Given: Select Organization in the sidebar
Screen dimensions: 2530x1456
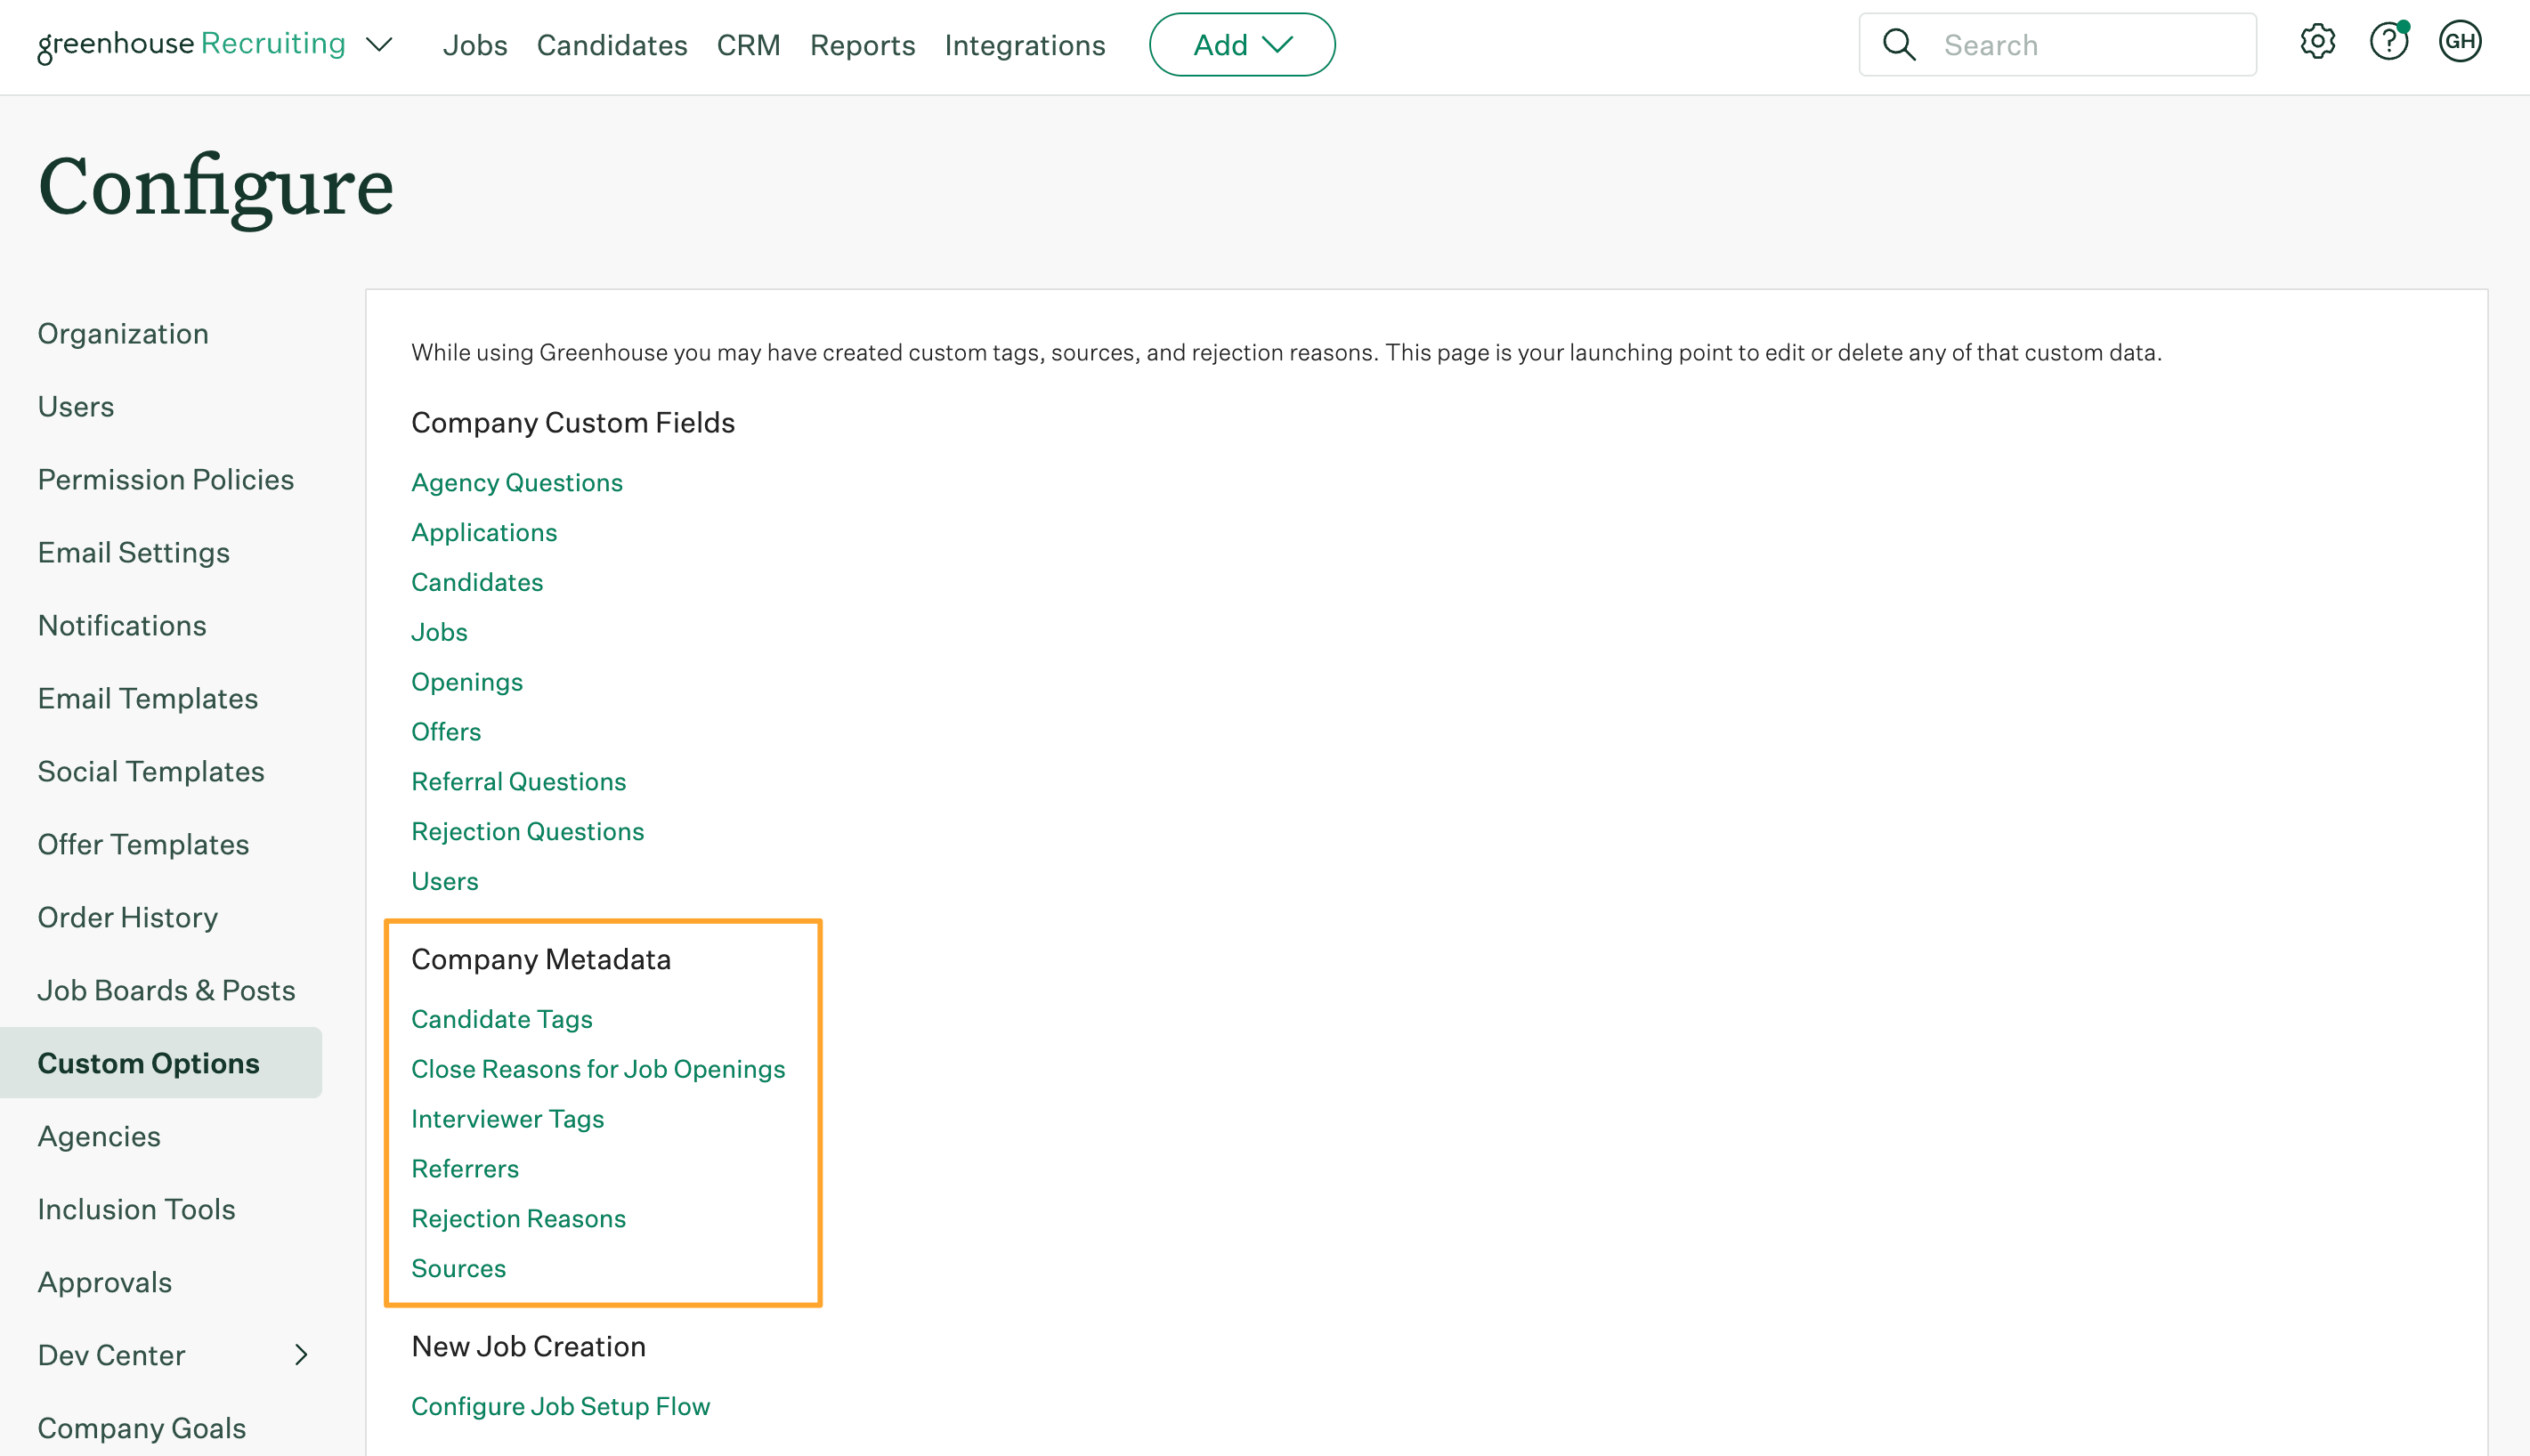Looking at the screenshot, I should (x=123, y=334).
